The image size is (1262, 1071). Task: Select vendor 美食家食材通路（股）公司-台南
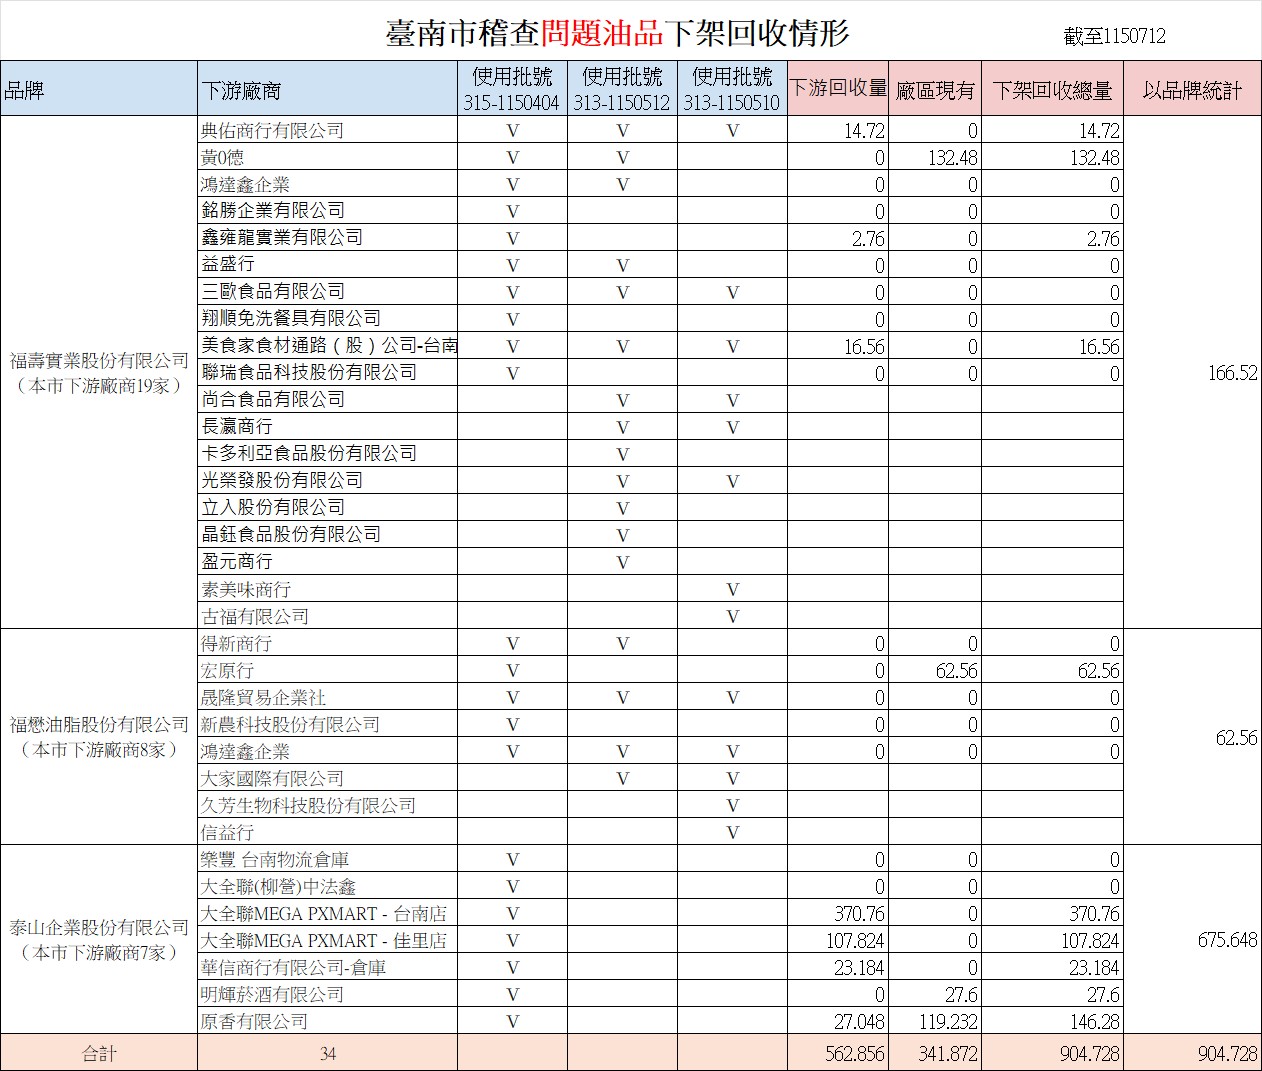click(x=329, y=346)
